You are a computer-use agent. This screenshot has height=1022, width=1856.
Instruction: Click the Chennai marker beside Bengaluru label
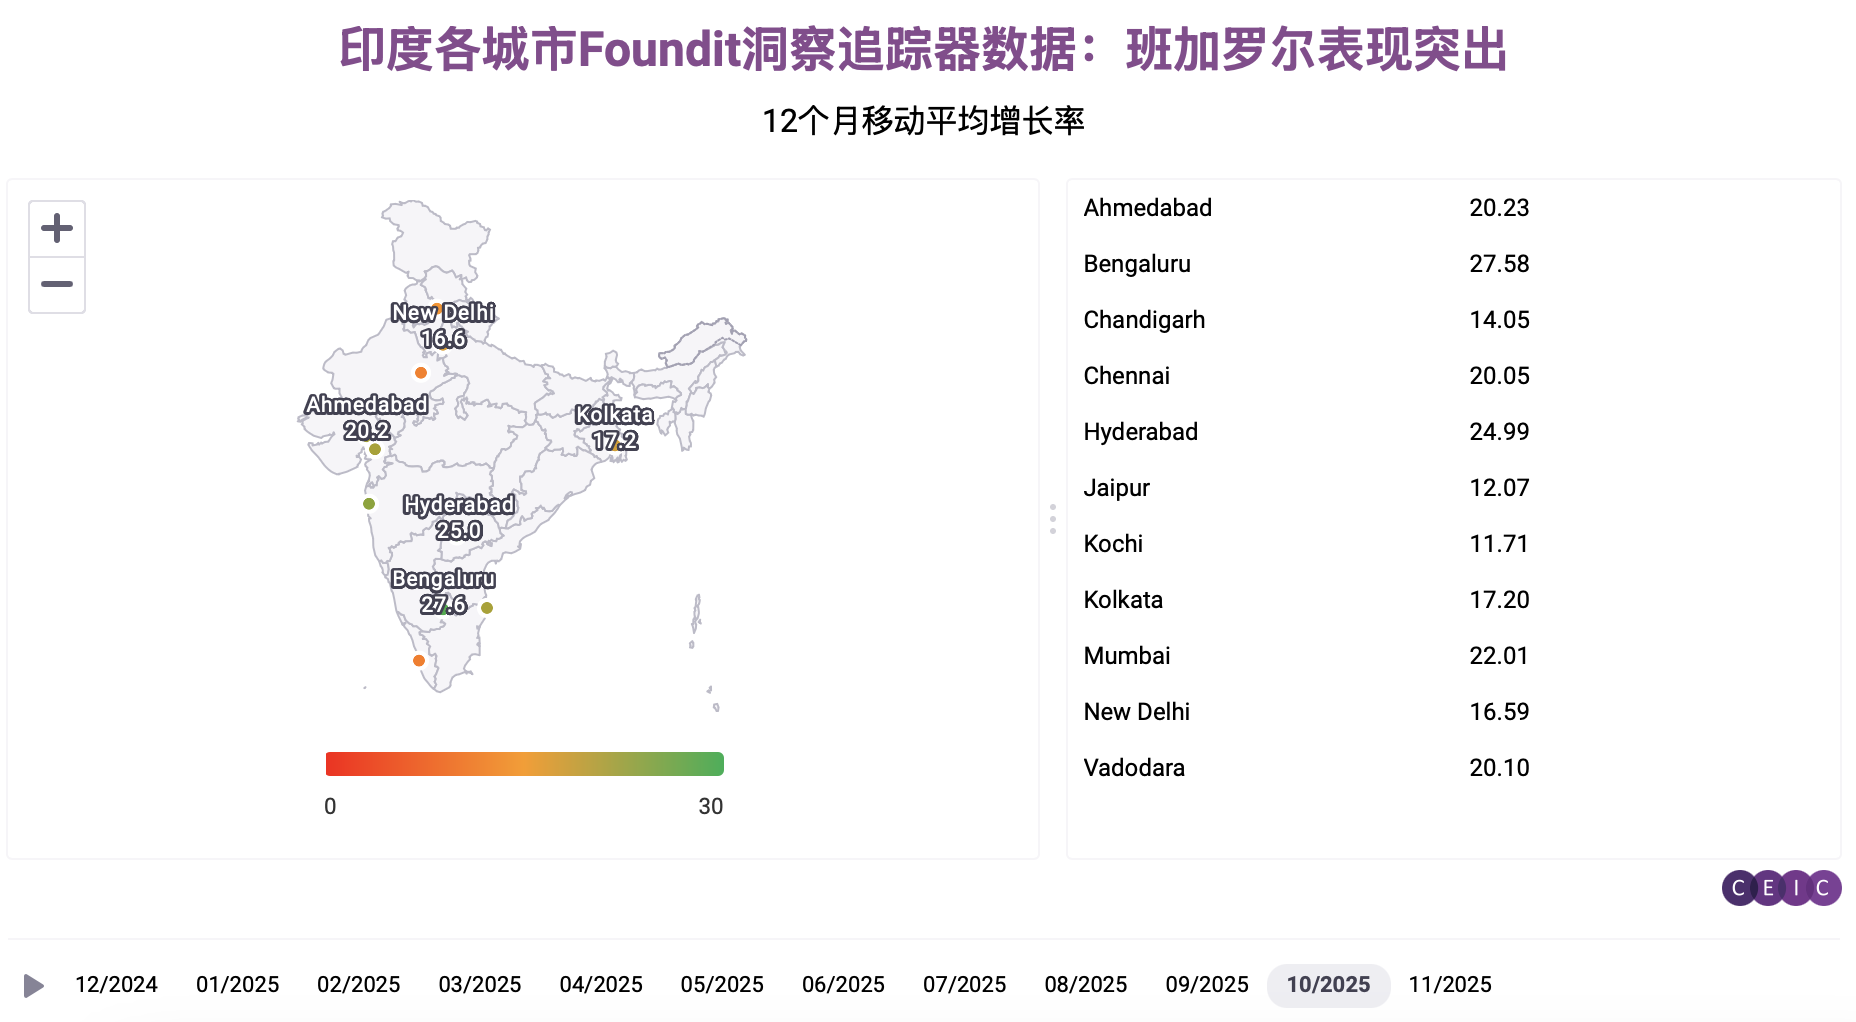coord(487,608)
